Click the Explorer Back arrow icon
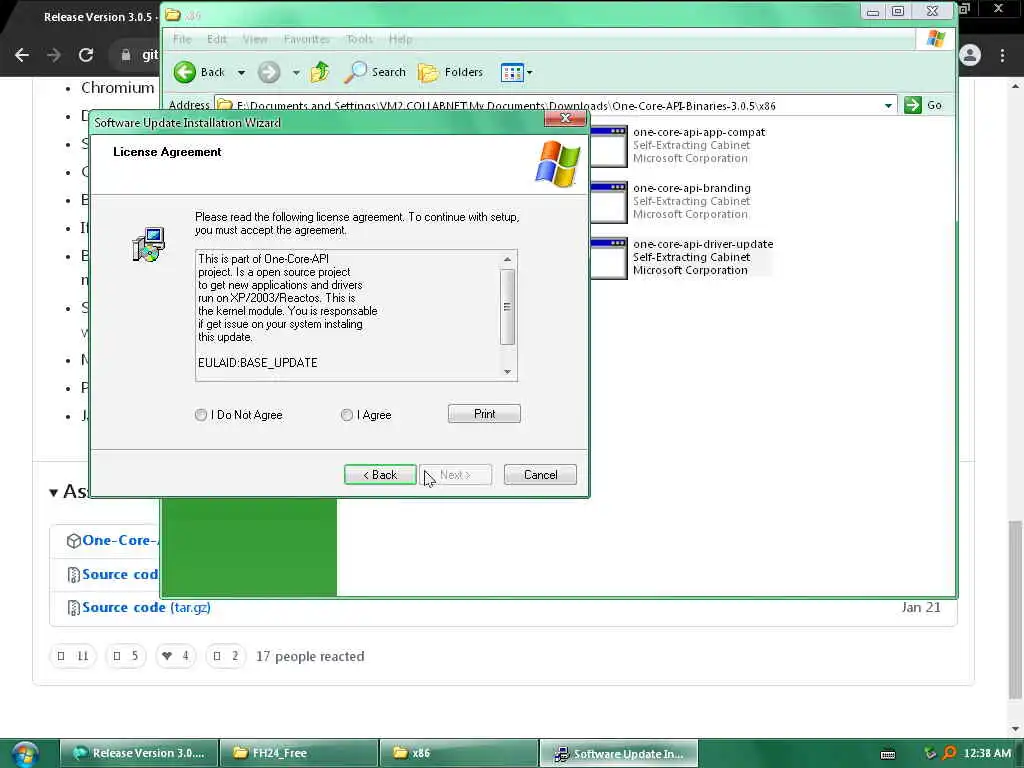 (185, 72)
